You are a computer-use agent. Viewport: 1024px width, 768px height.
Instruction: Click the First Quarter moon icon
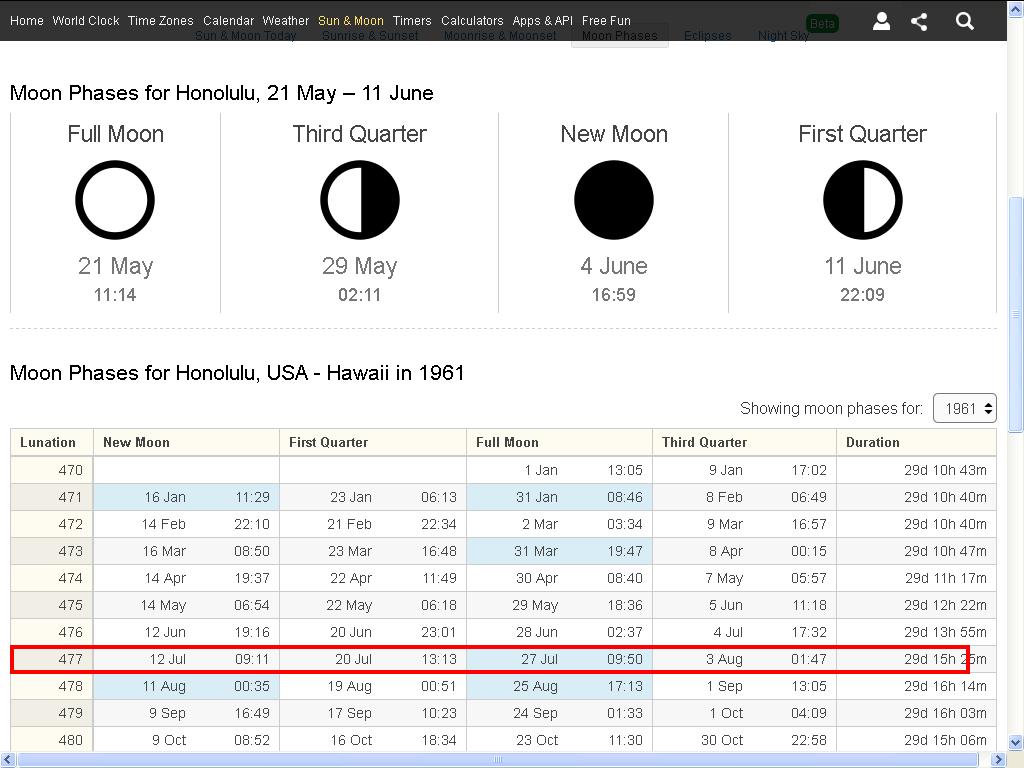(x=862, y=201)
